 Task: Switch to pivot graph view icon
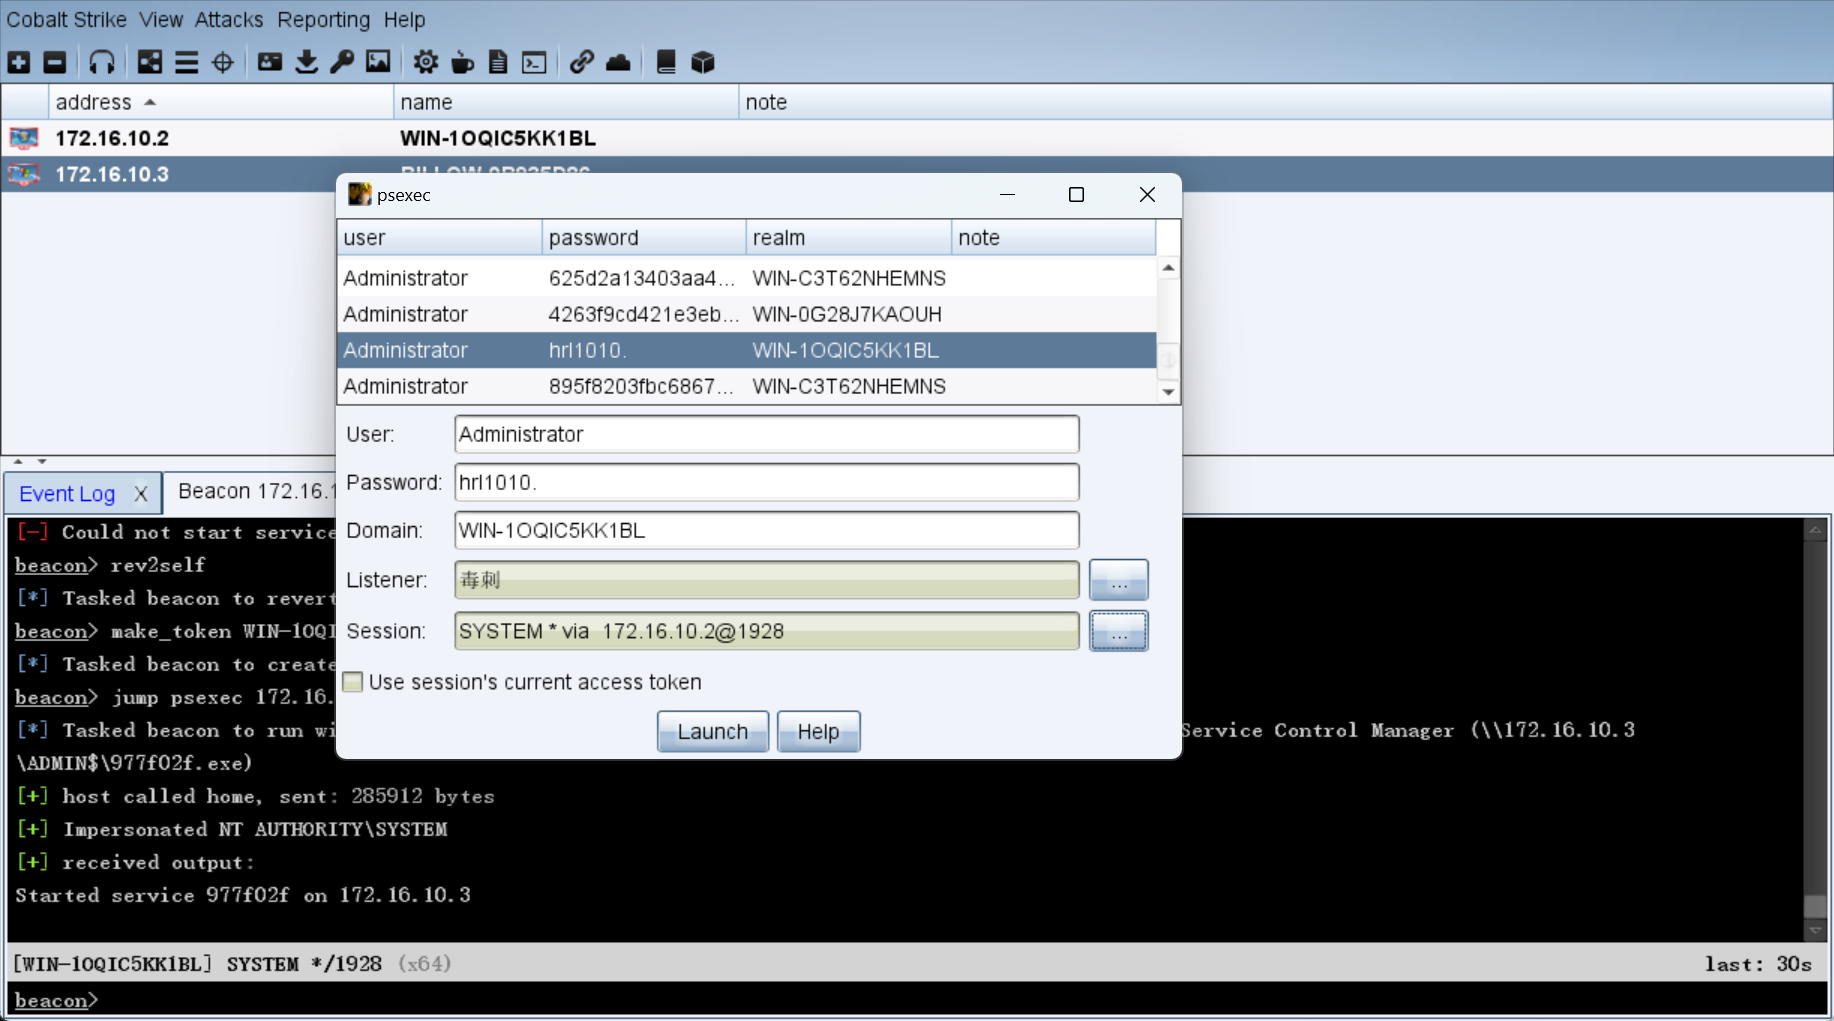pos(150,62)
